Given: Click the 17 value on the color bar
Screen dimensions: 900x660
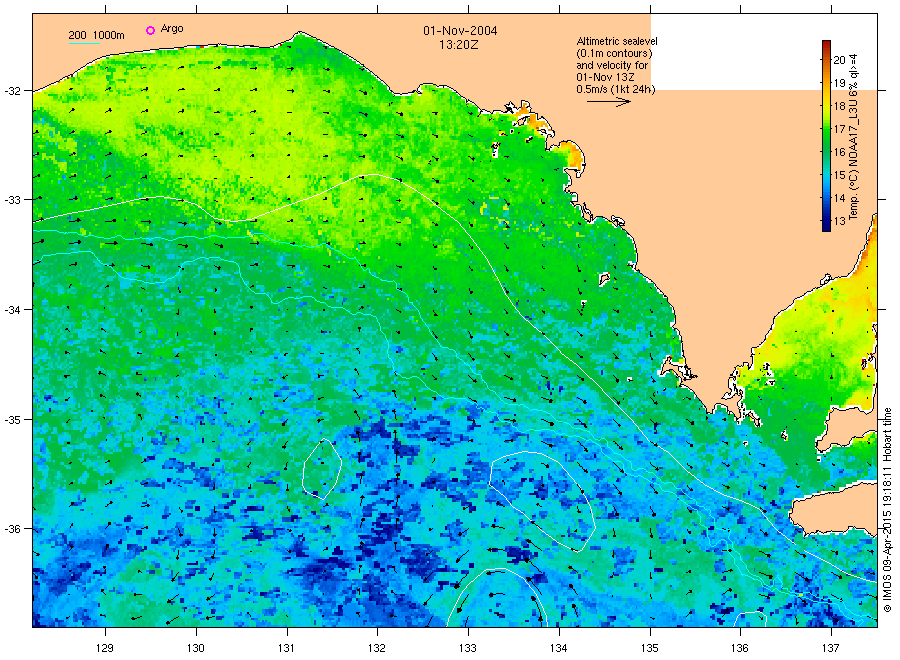Looking at the screenshot, I should click(840, 129).
